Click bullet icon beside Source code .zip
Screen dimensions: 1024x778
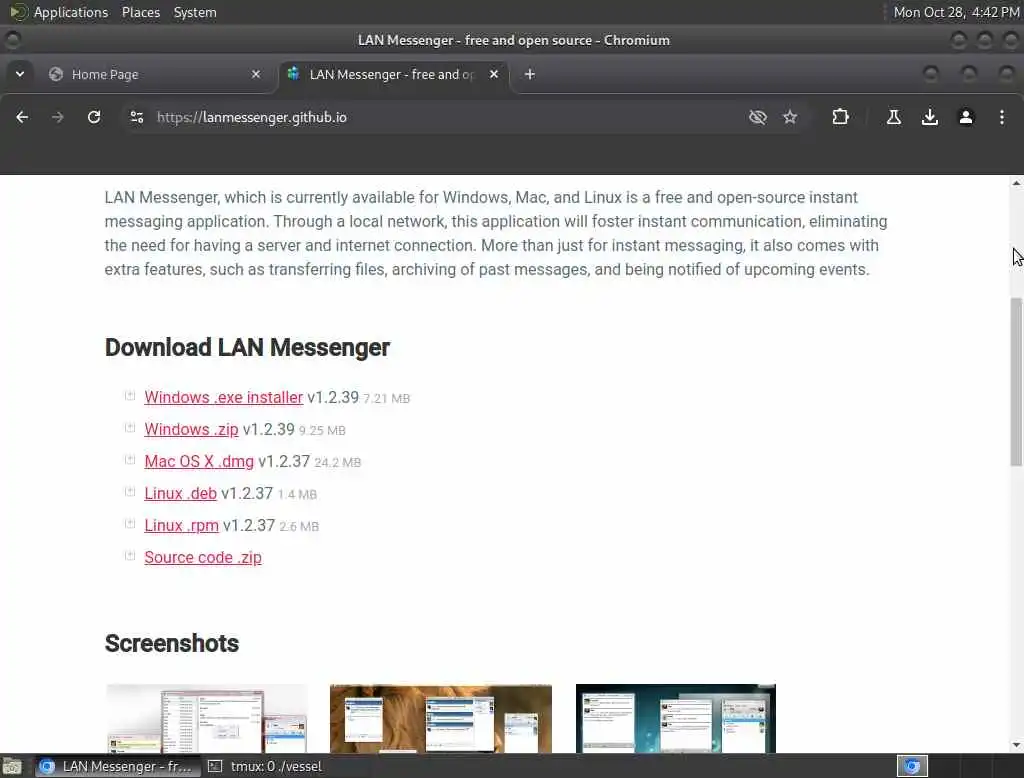click(x=130, y=555)
